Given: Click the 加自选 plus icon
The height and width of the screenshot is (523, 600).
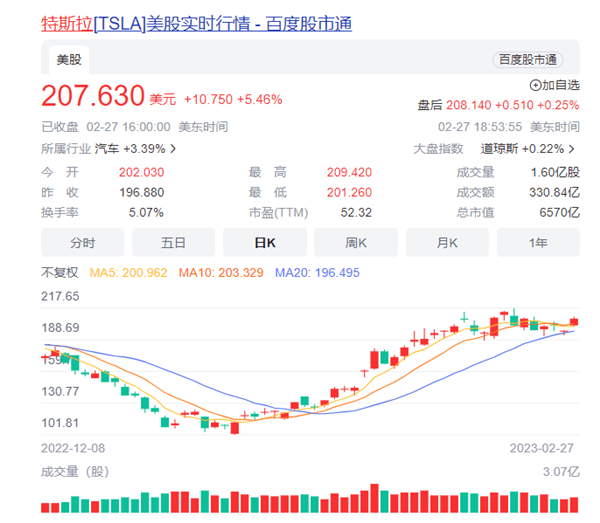Looking at the screenshot, I should point(535,86).
